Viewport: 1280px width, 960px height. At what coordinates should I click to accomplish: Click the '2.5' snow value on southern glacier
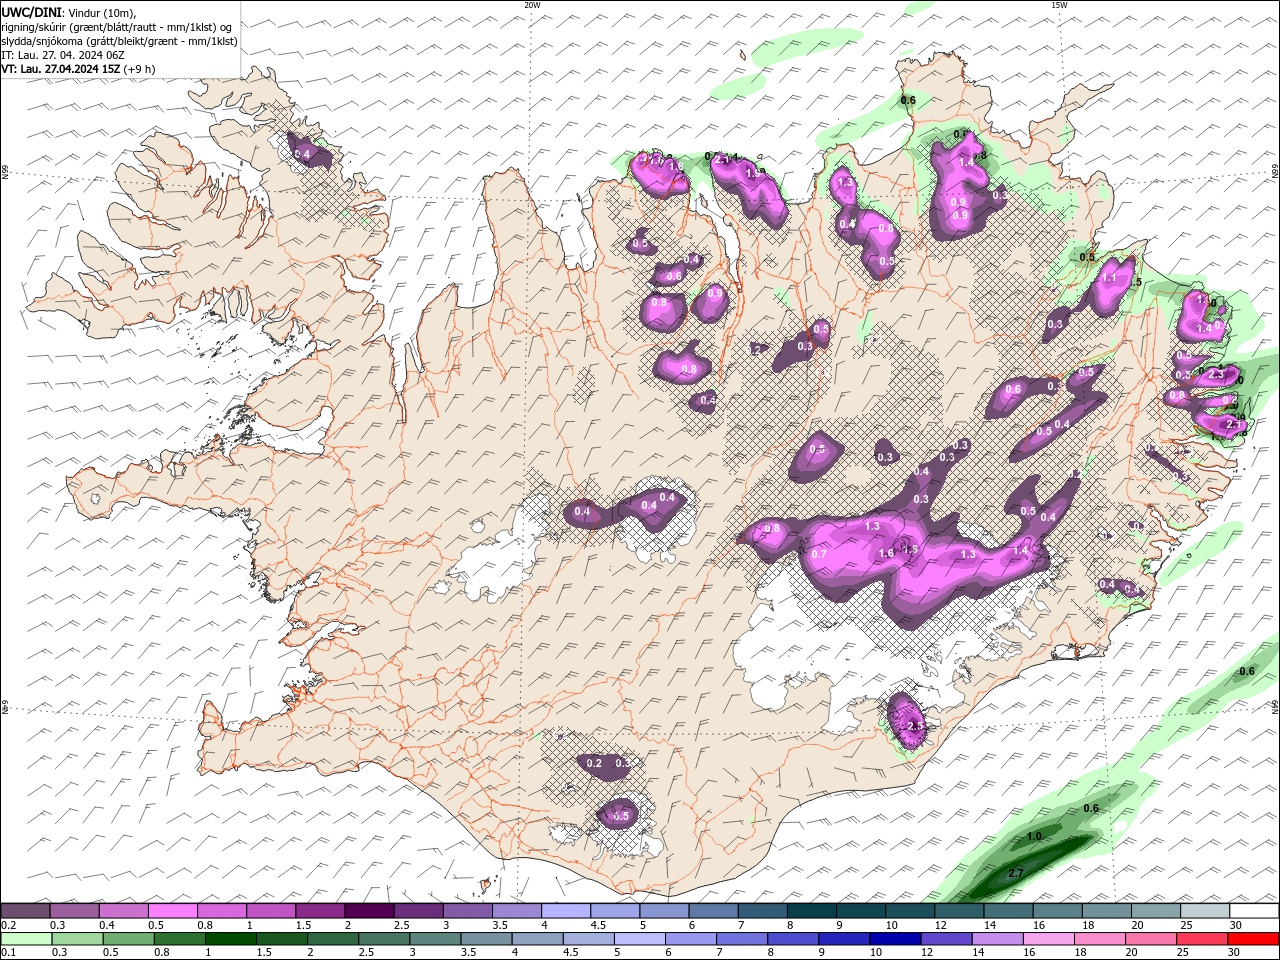[916, 725]
